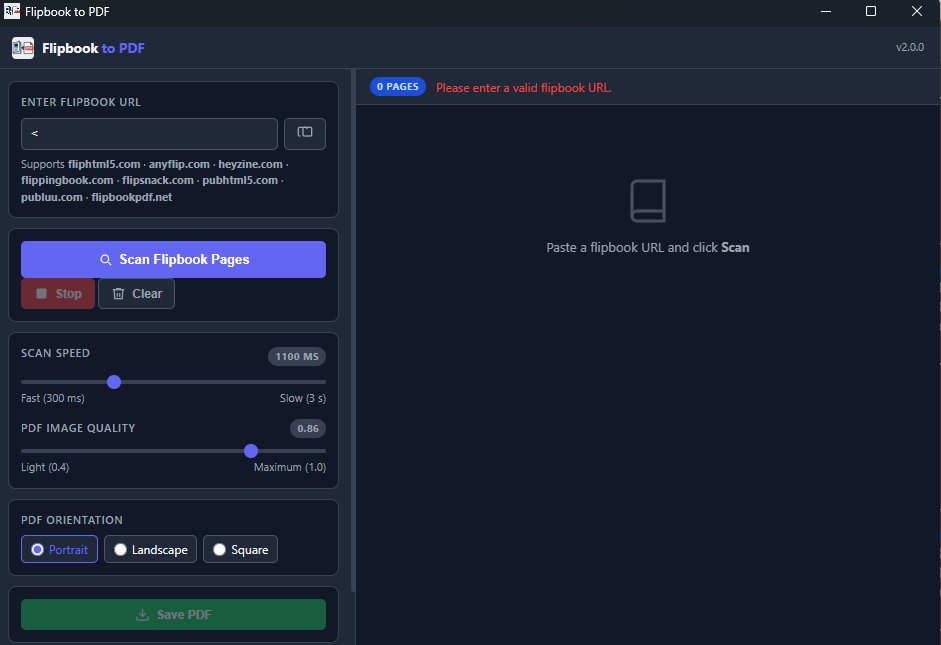Select Portrait PDF orientation

pos(59,549)
